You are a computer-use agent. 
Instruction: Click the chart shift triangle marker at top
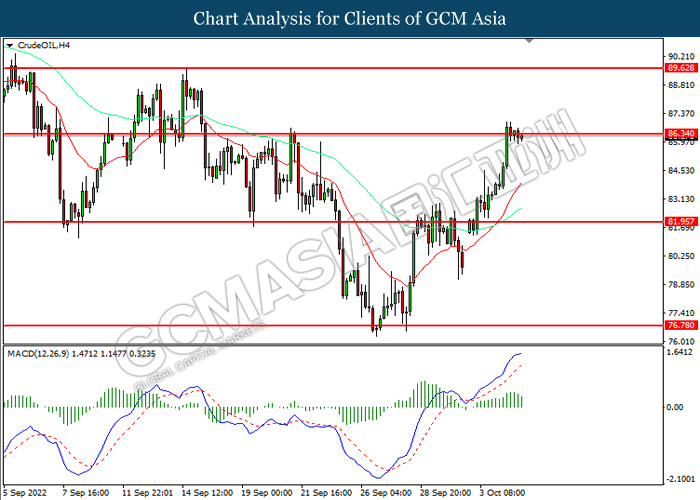pos(529,41)
